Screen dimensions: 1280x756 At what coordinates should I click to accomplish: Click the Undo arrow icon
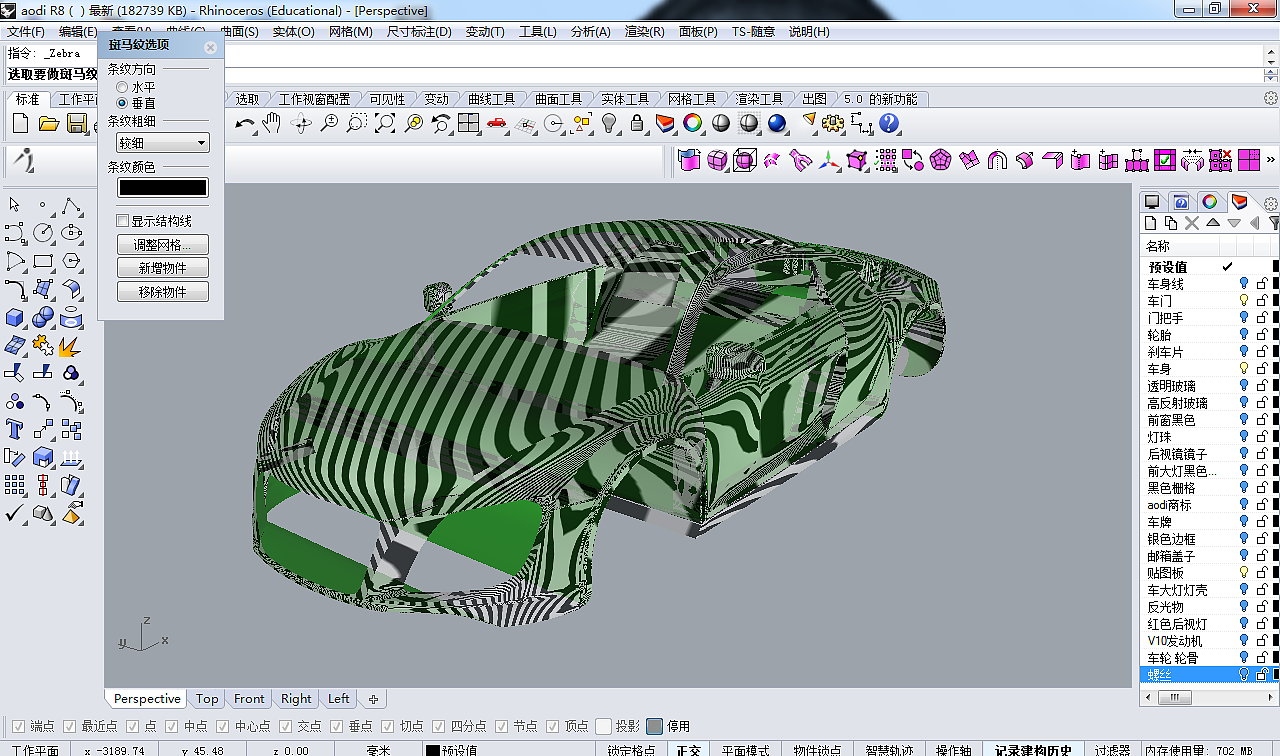(245, 123)
